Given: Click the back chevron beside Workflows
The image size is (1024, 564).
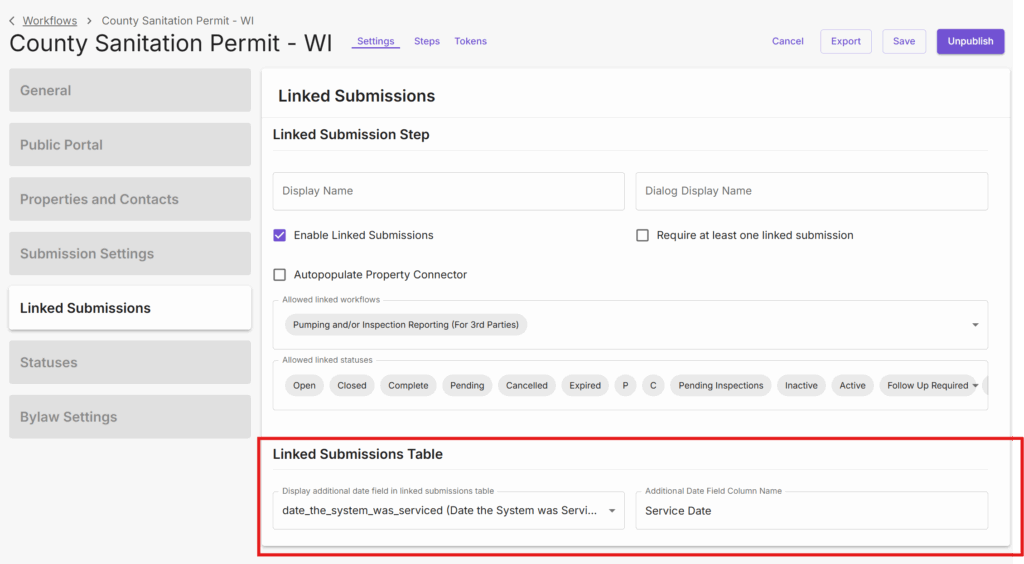Looking at the screenshot, I should point(12,20).
